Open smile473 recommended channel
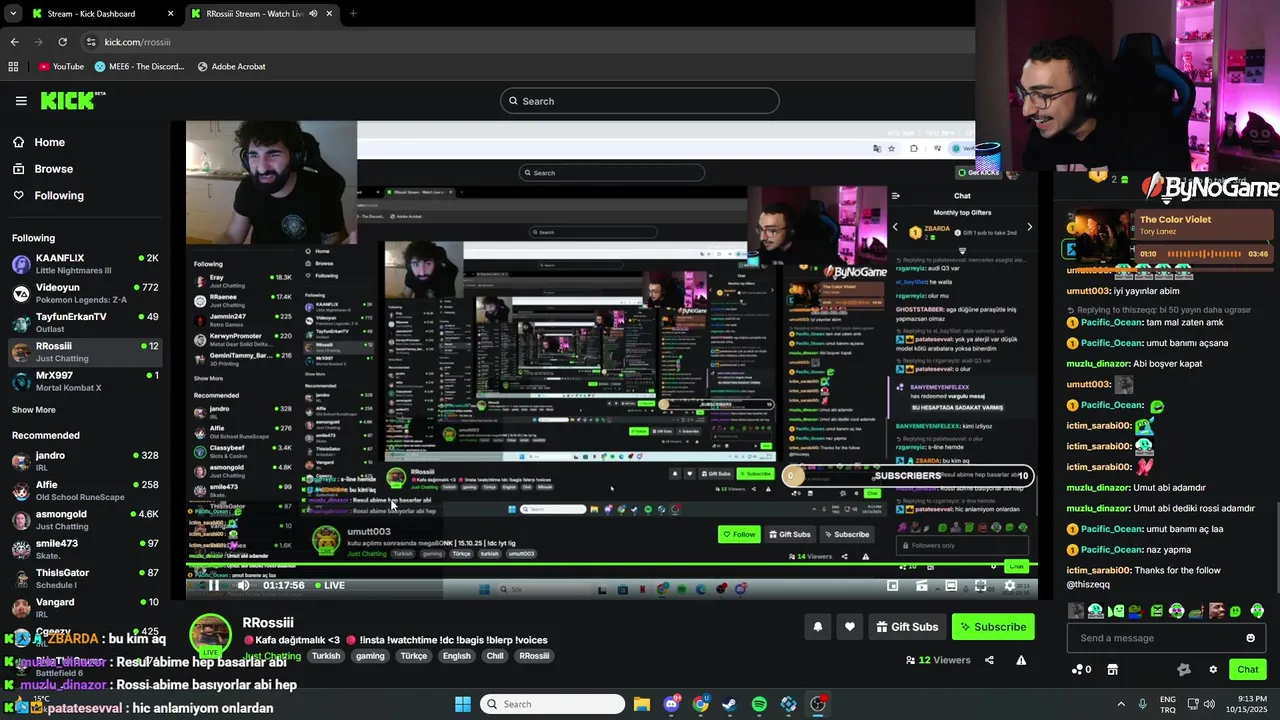The height and width of the screenshot is (720, 1280). (85, 549)
